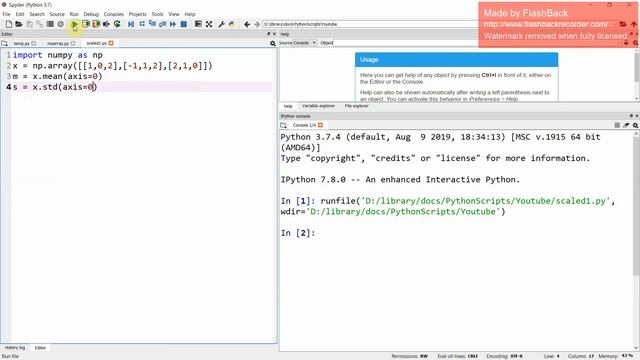Open the File menu

coord(7,14)
